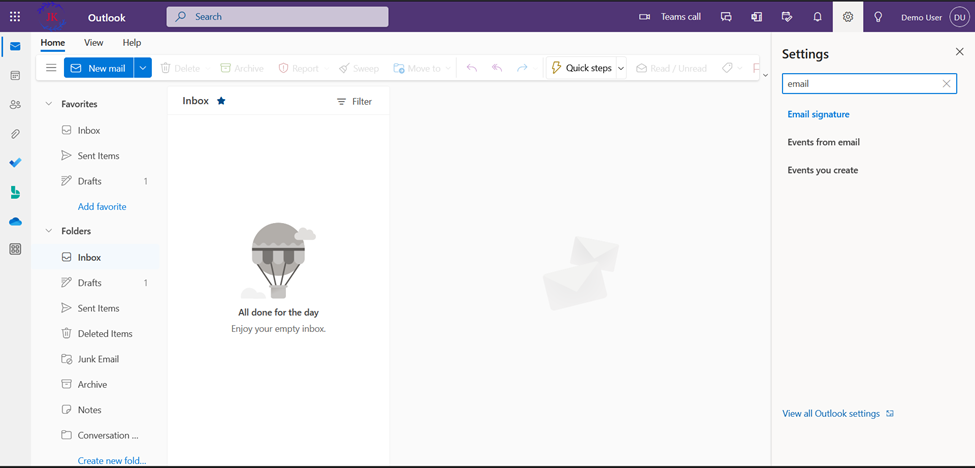
Task: Select Inbox under Folders
Action: (95, 257)
